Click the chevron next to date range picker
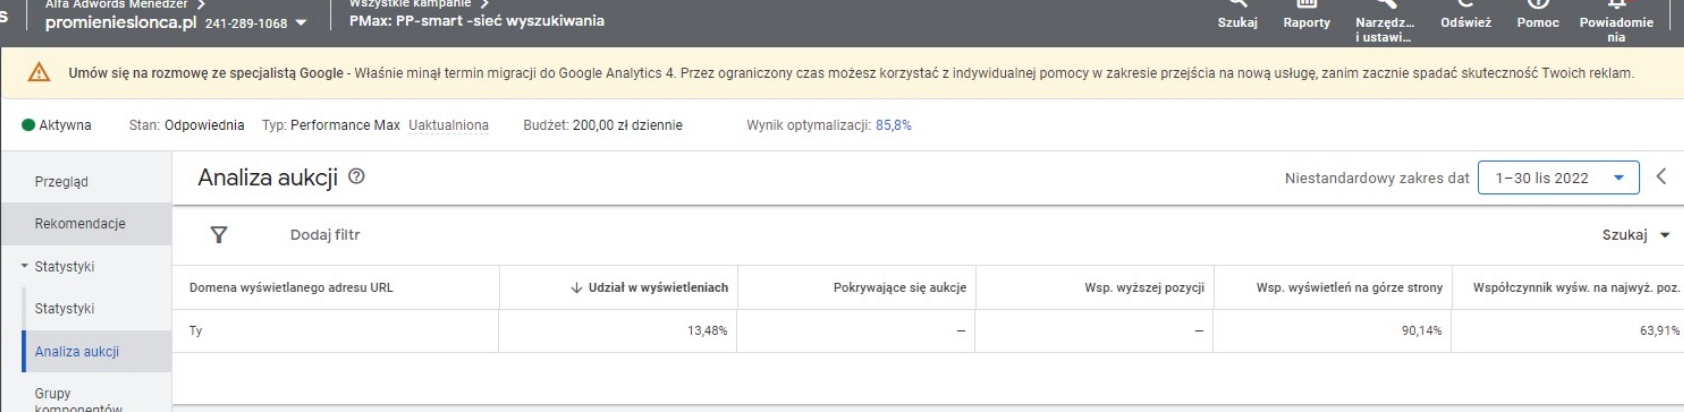The image size is (1684, 412). click(x=1661, y=177)
